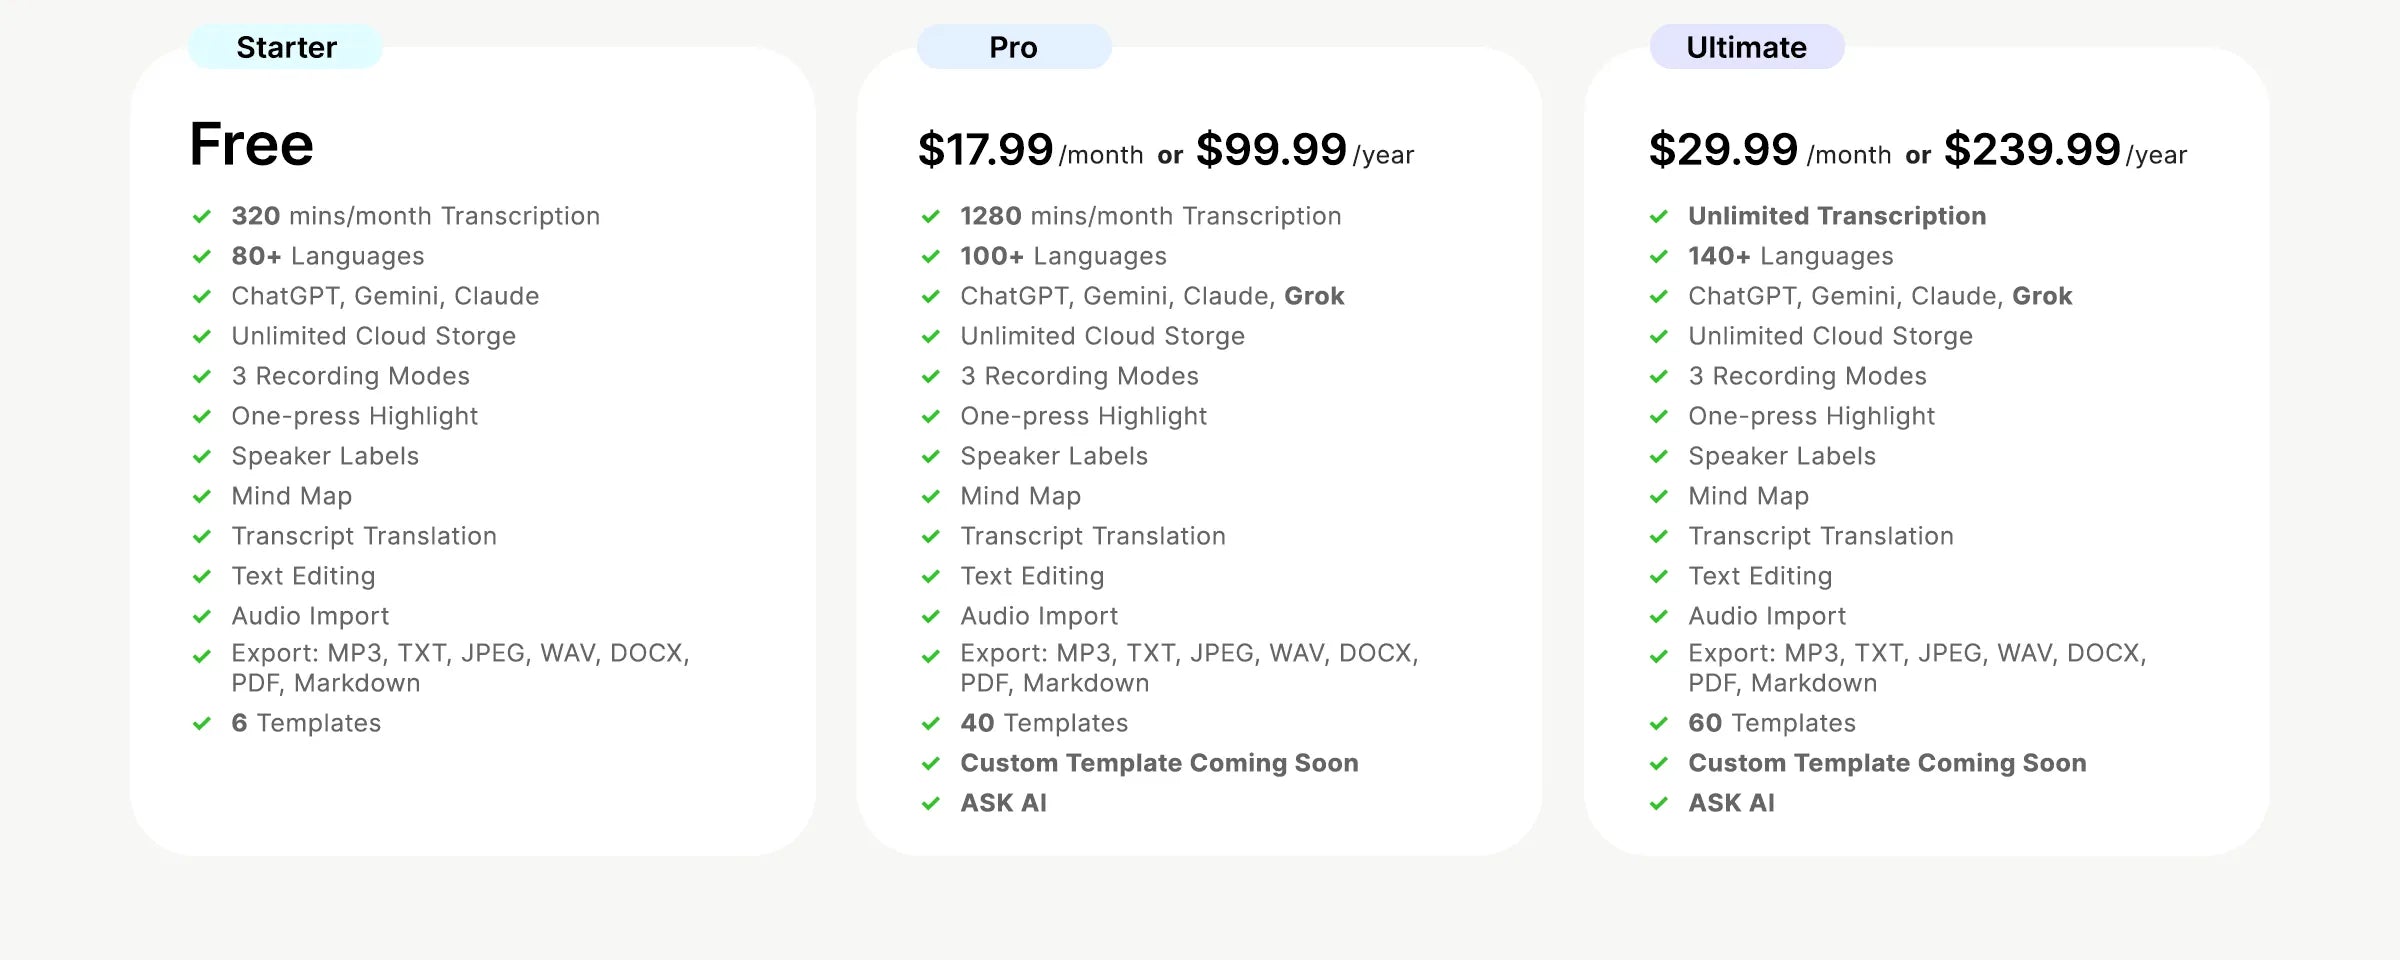Image resolution: width=2400 pixels, height=960 pixels.
Task: Click the Ultimate plan label
Action: pos(1746,47)
